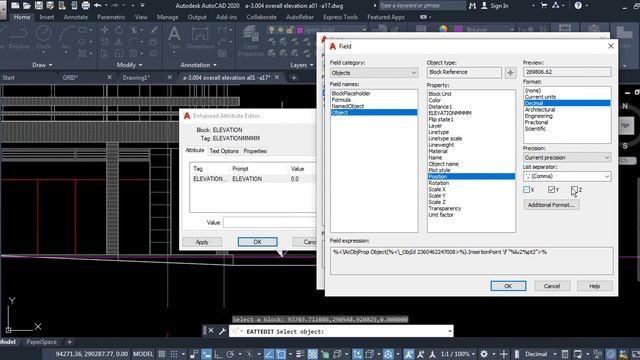Screen dimensions: 640x360
Task: Click OK in Enhanced Attribute Editor
Action: click(258, 242)
